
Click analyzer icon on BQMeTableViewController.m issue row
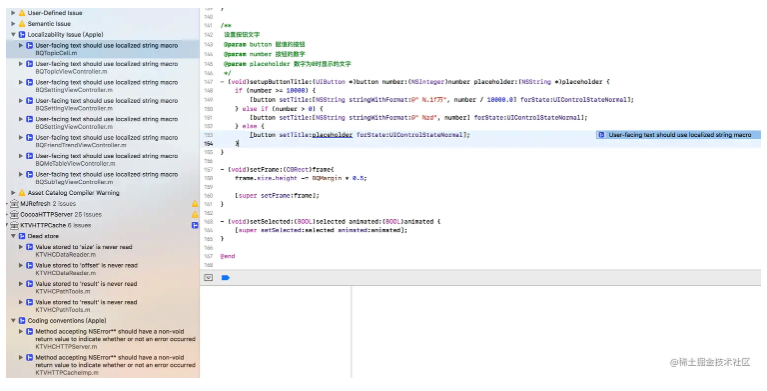coord(30,156)
